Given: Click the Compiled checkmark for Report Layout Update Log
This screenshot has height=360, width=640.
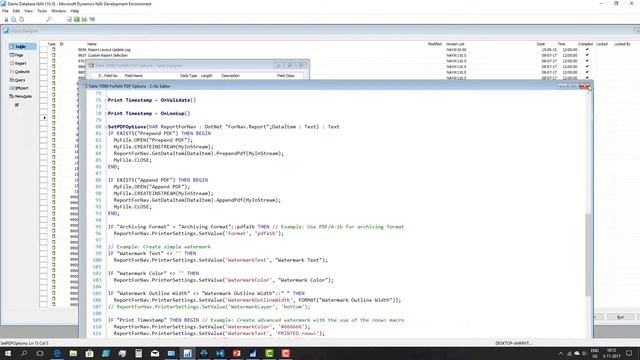Looking at the screenshot, I should (587, 49).
